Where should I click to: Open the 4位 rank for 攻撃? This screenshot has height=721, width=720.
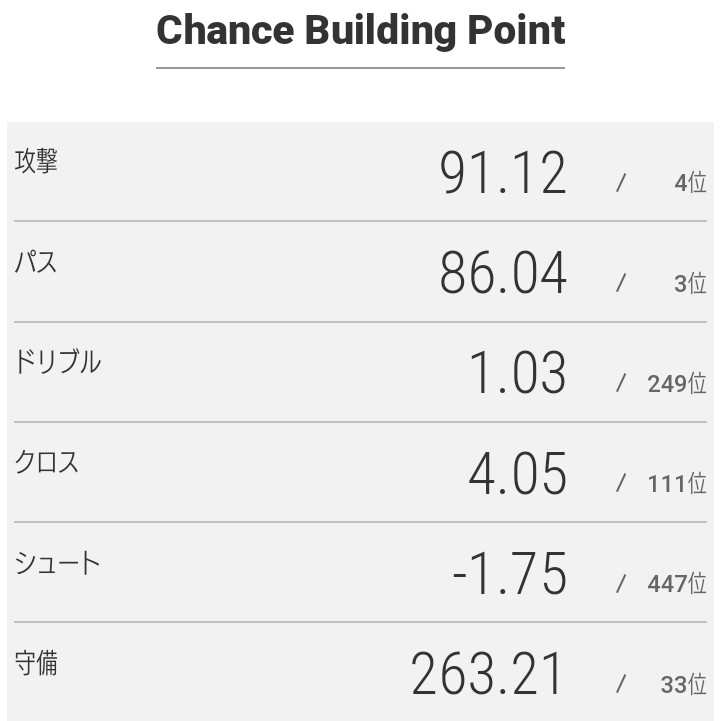click(690, 183)
